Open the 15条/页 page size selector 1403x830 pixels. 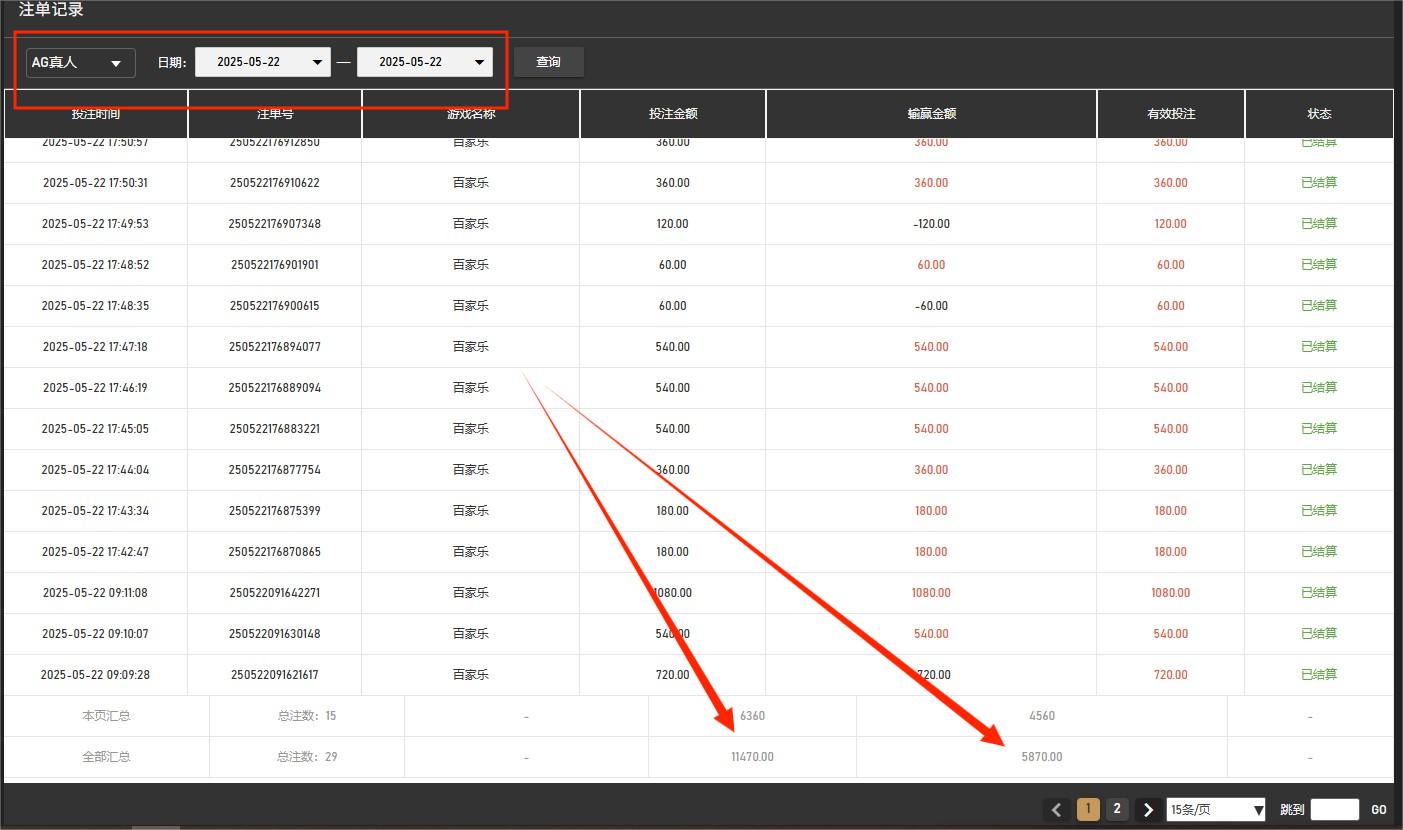click(x=1215, y=810)
